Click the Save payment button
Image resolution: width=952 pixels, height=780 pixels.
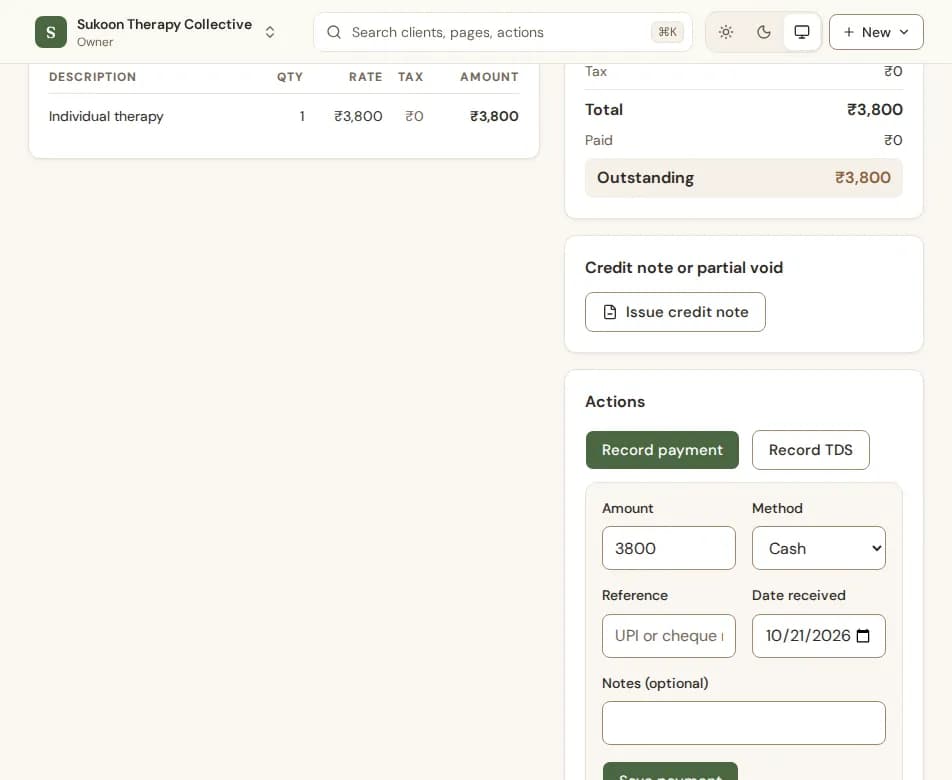pos(670,772)
